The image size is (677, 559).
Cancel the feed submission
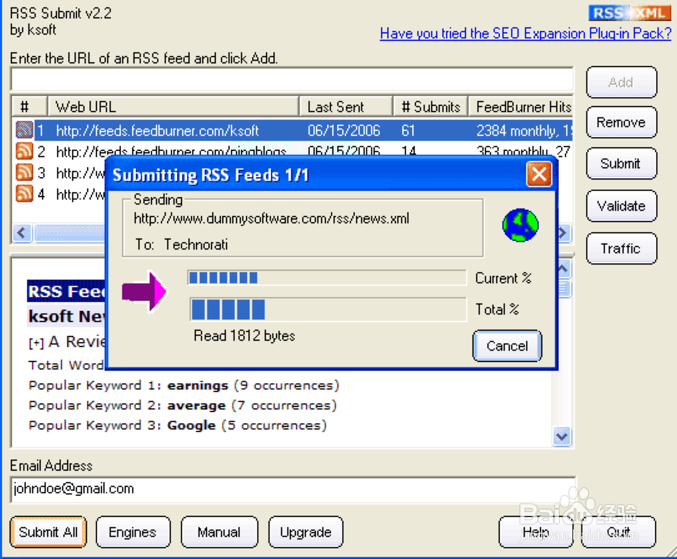[x=507, y=346]
